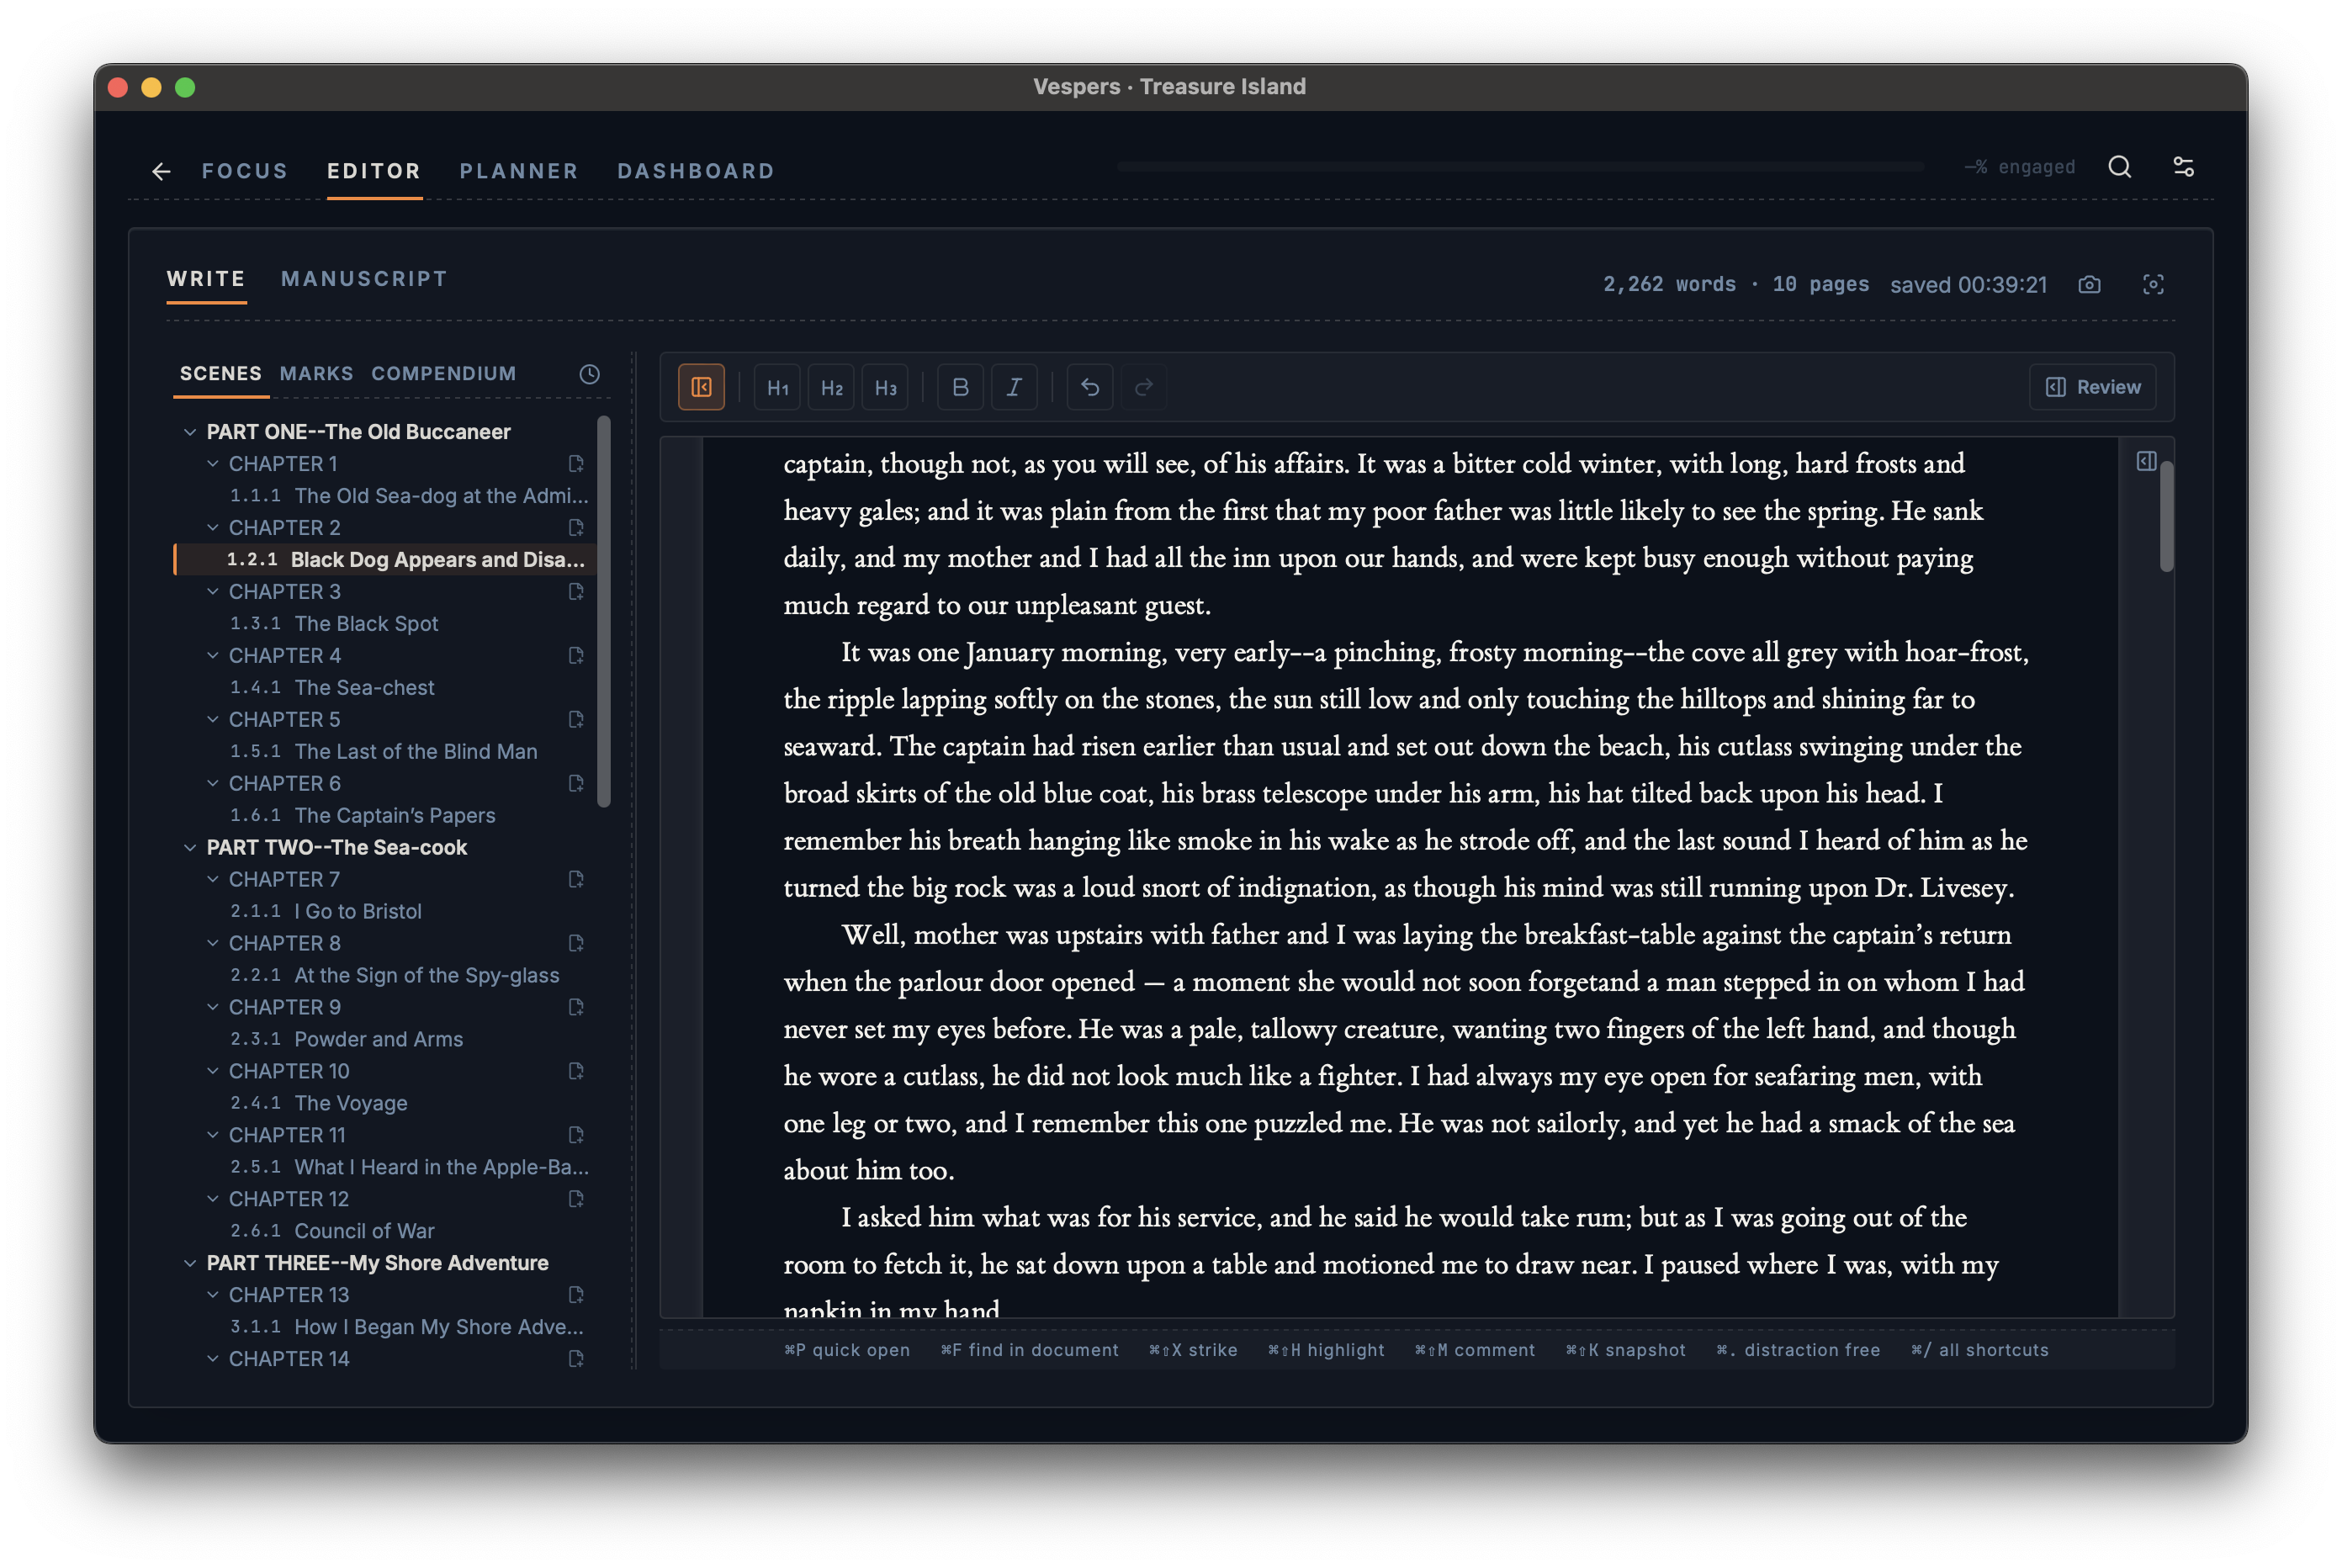This screenshot has width=2342, height=1568.
Task: Click the page icon beside CHAPTER 4
Action: click(x=576, y=656)
